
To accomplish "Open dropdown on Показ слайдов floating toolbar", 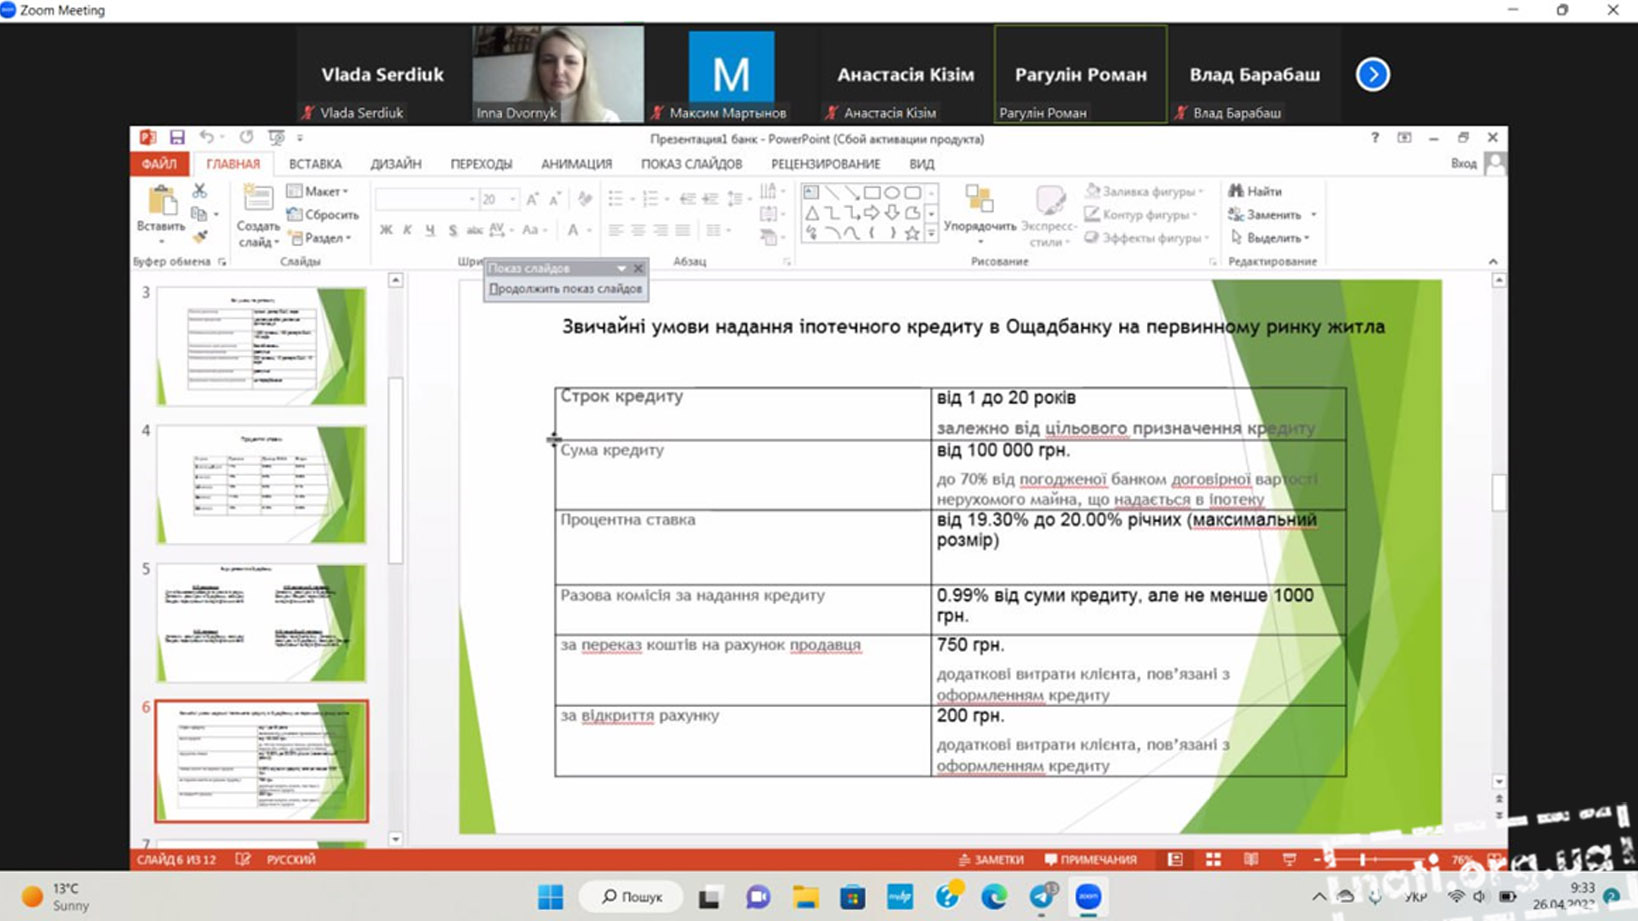I will click(621, 268).
